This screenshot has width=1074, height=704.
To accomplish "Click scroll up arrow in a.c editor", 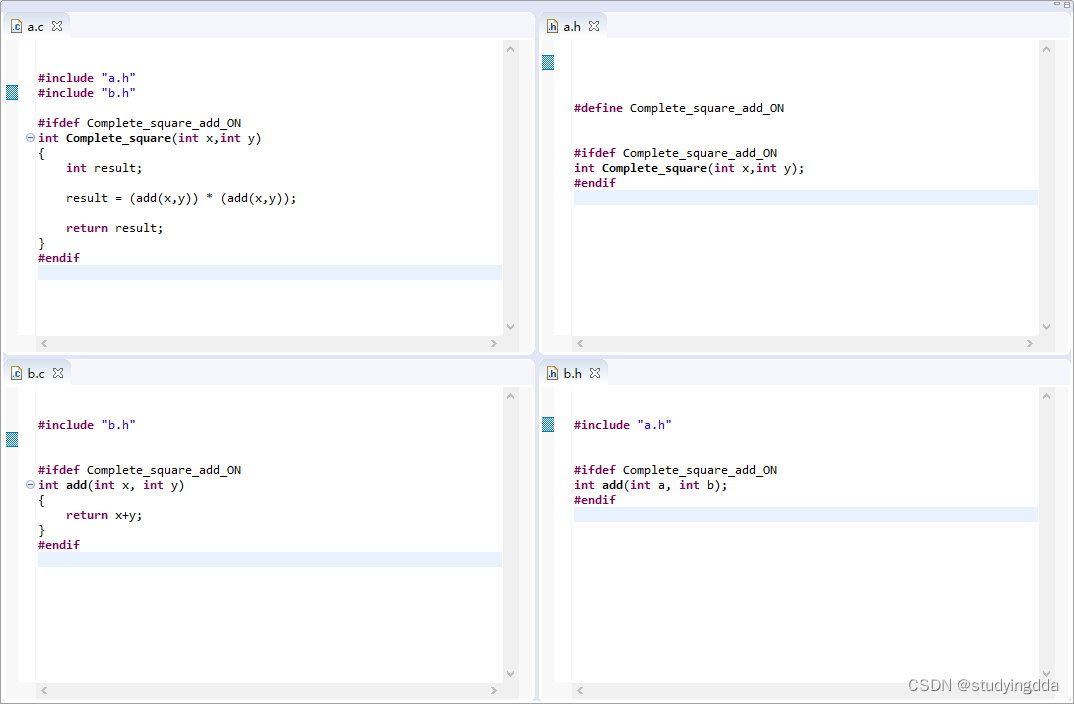I will click(x=510, y=49).
